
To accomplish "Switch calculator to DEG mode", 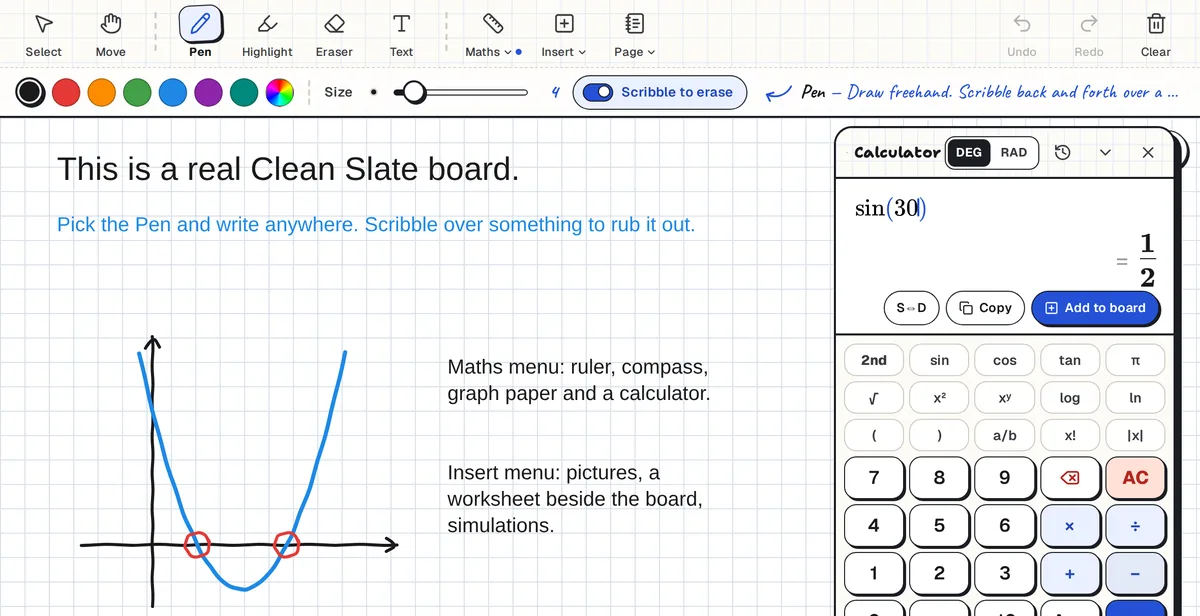I will (x=968, y=152).
